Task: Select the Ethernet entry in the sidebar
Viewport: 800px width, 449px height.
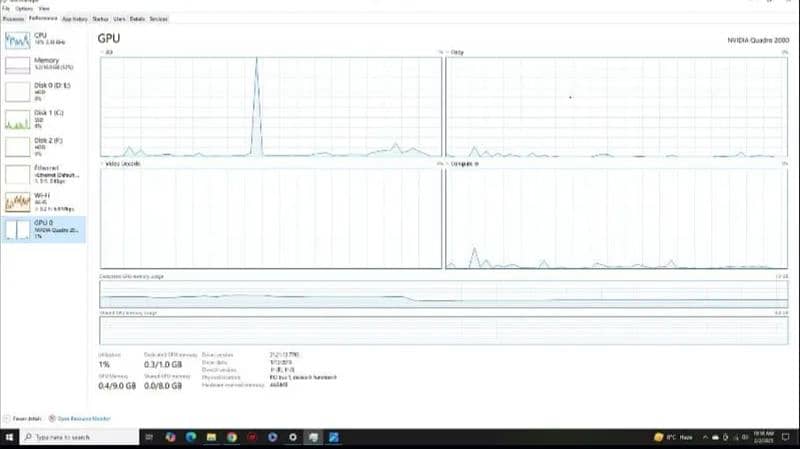Action: pyautogui.click(x=43, y=175)
